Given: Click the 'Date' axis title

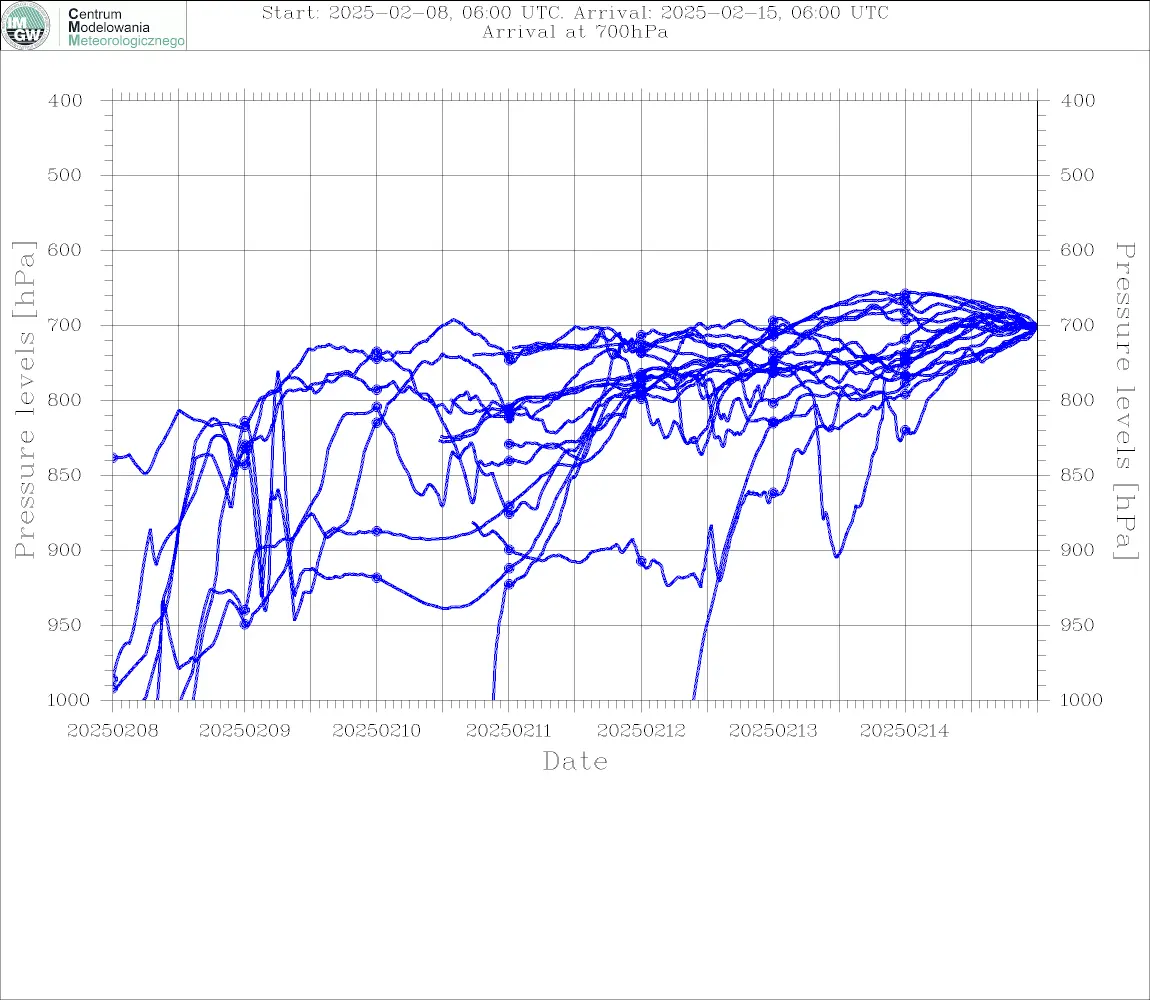Looking at the screenshot, I should click(575, 761).
